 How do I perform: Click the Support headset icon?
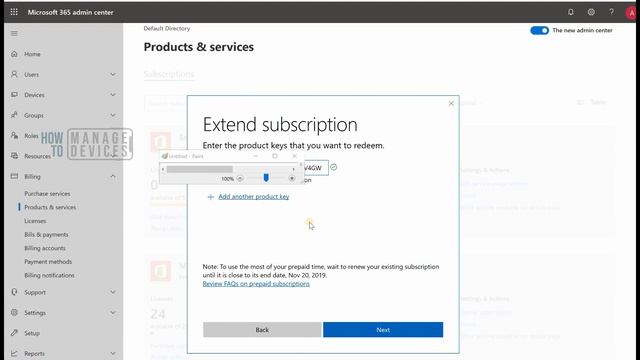click(14, 292)
